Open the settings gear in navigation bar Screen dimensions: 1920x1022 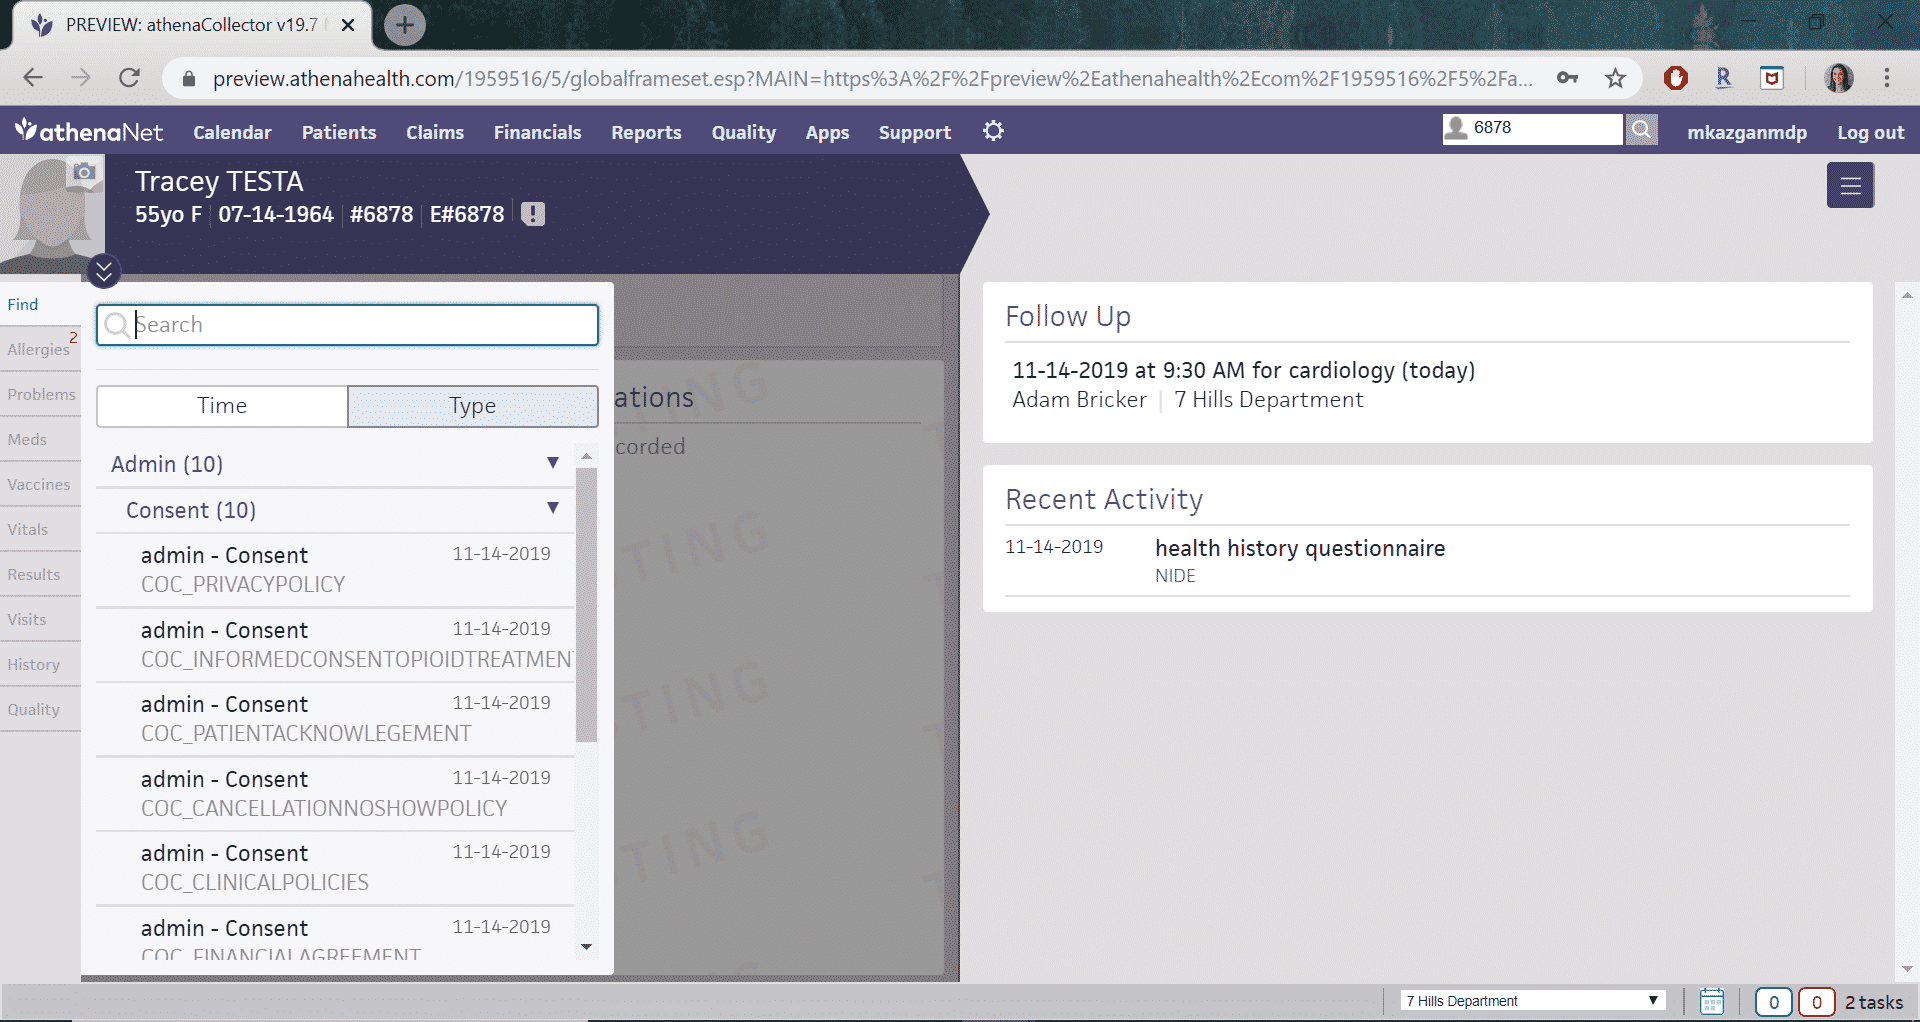tap(993, 131)
